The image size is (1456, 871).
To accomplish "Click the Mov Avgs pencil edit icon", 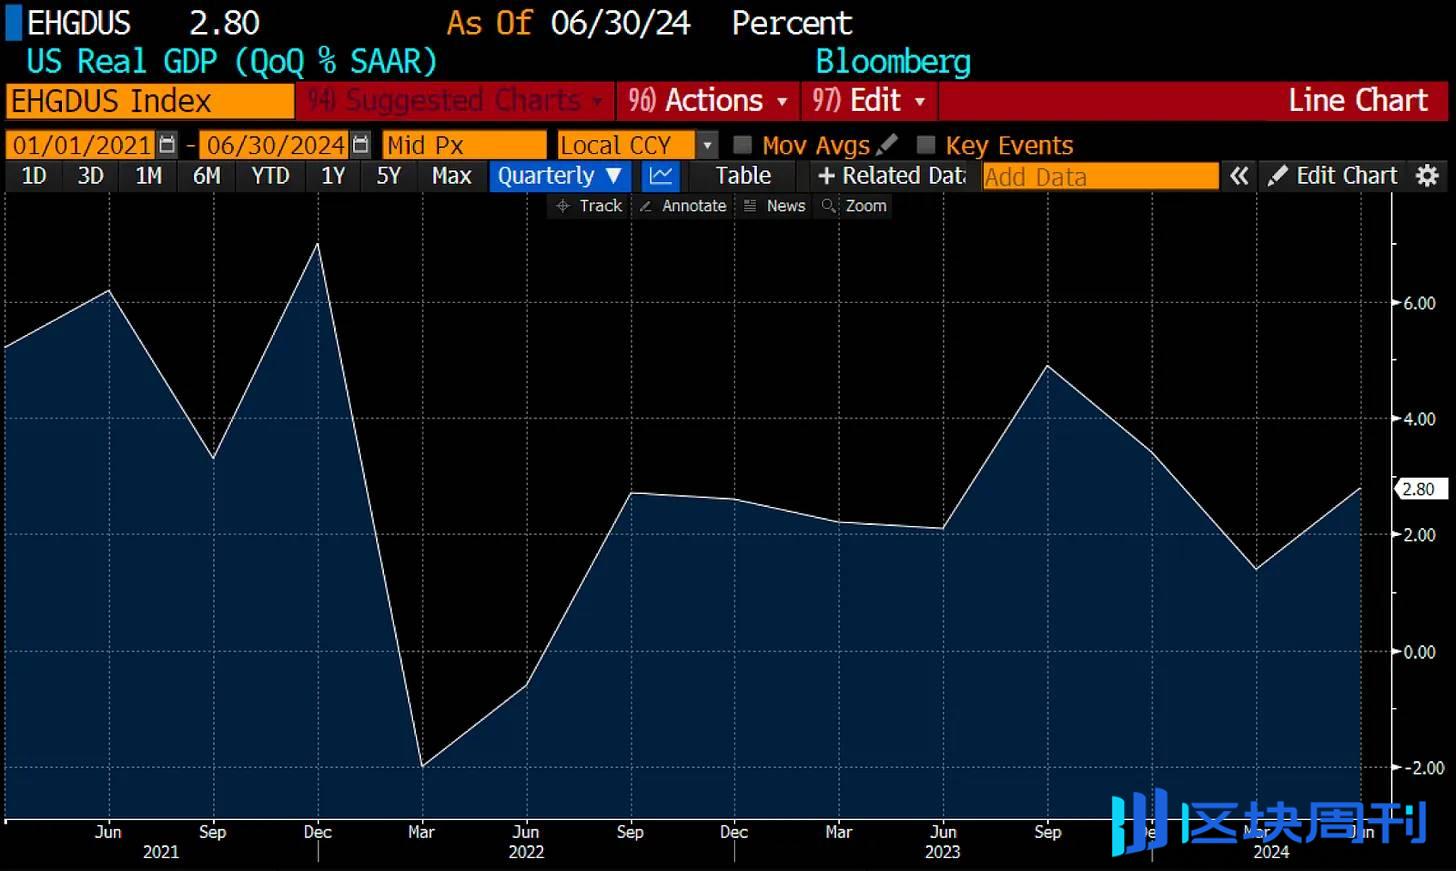I will (x=886, y=145).
